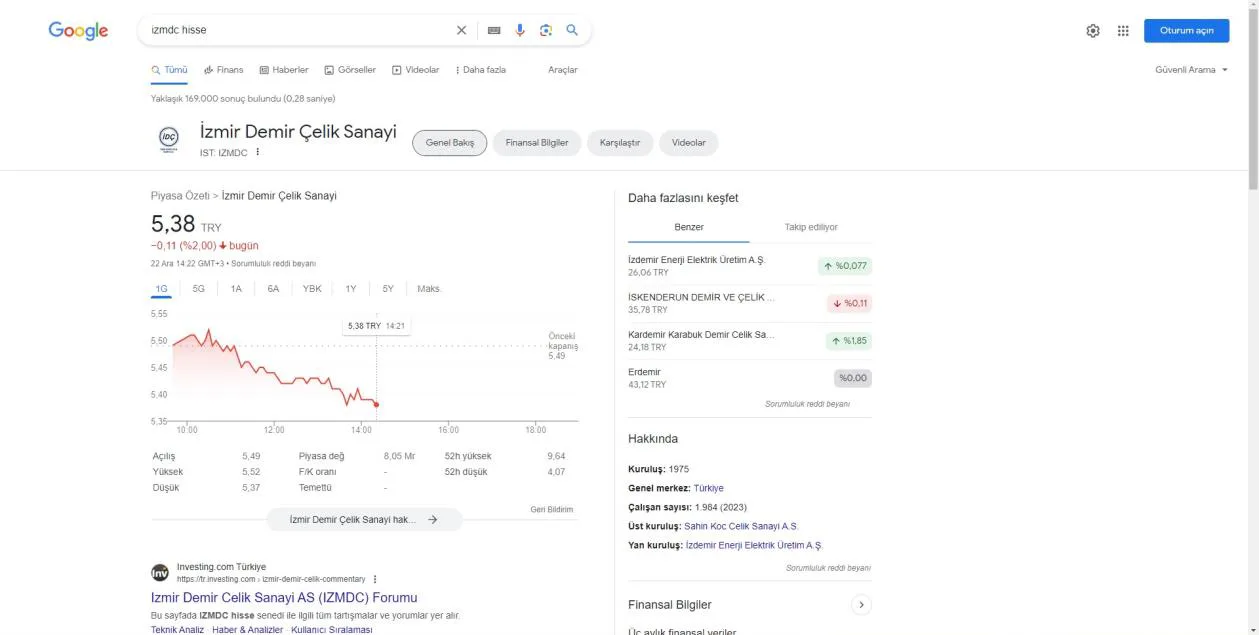Select the 1G chart range
Viewport: 1259px width, 635px height.
point(161,289)
